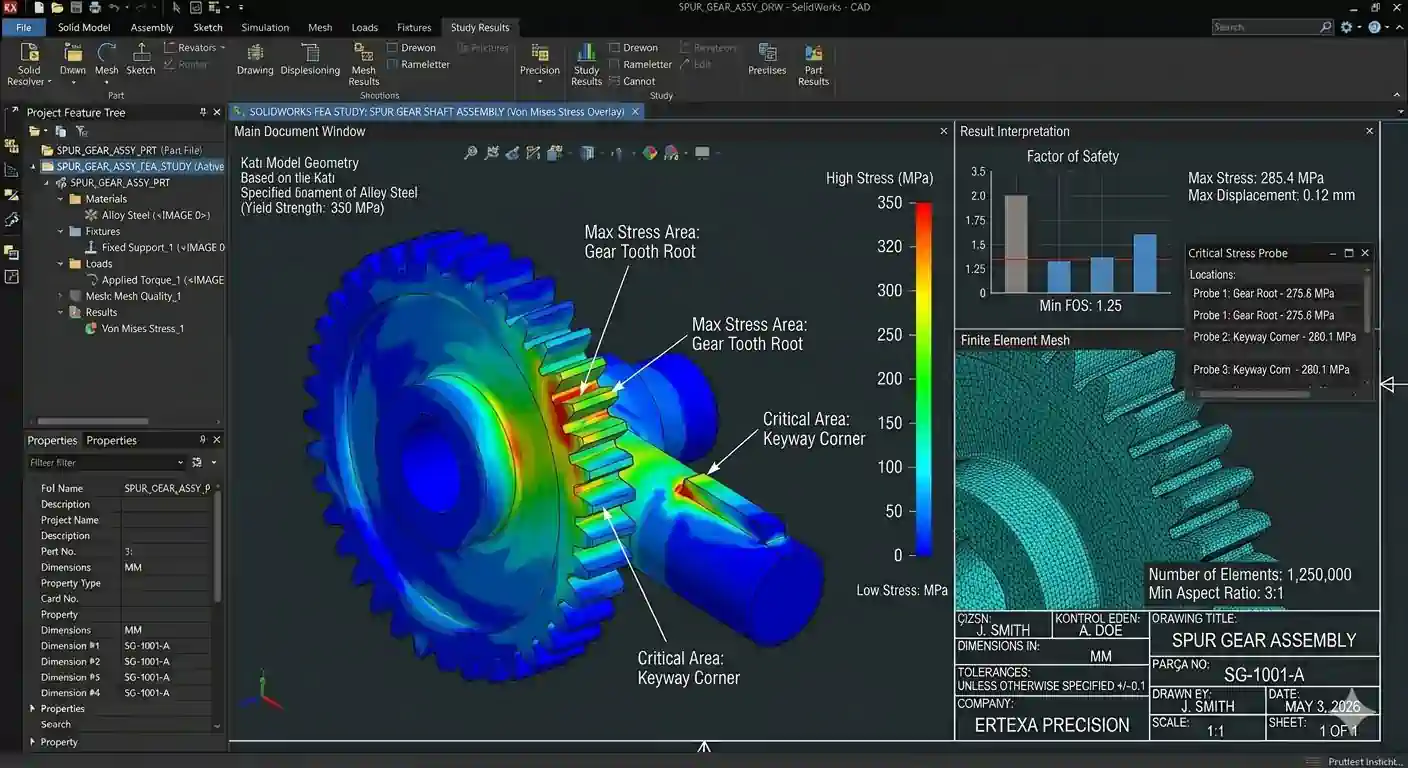Click the filter funnel icon in Feature Tree toolbar

[x=81, y=131]
